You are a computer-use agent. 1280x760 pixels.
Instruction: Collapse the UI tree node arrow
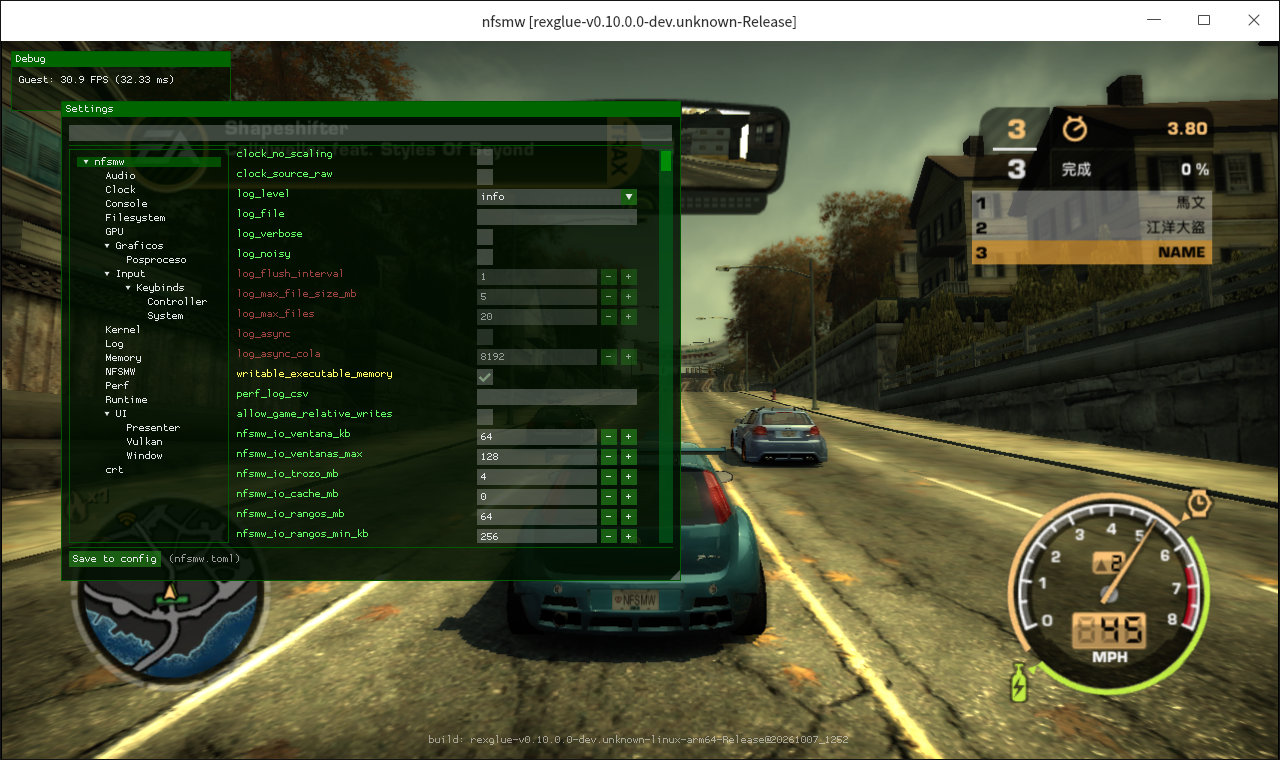tap(108, 414)
